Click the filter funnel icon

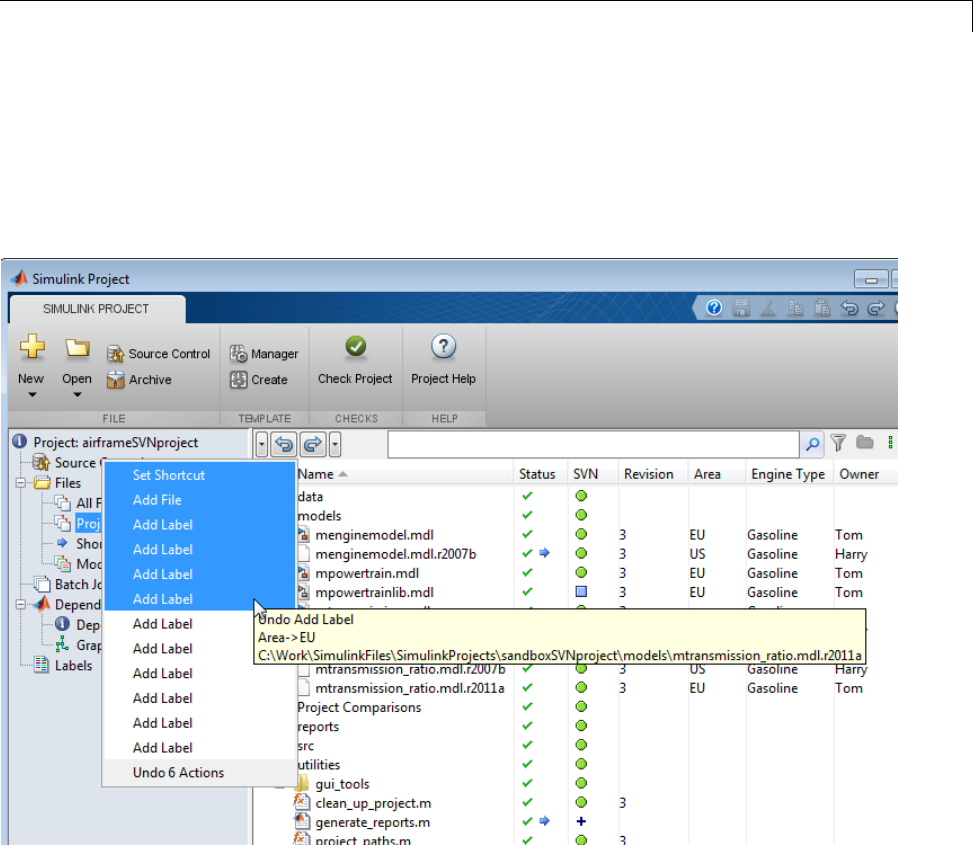tap(838, 442)
